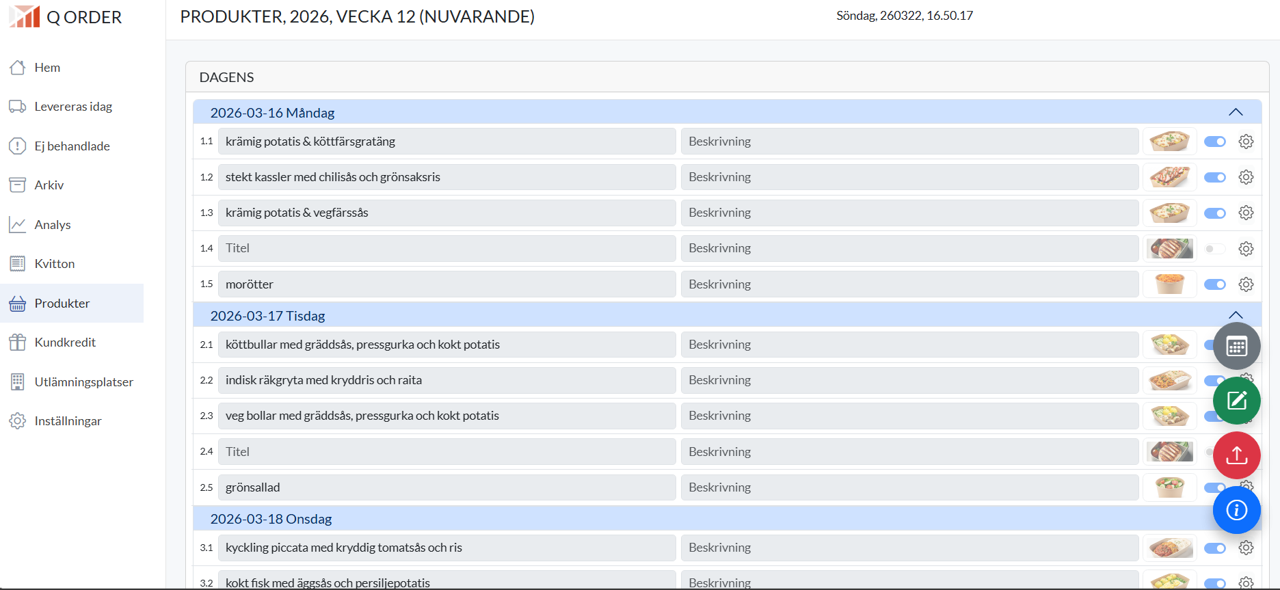Click the Q ORDER logo
Image resolution: width=1280 pixels, height=590 pixels.
click(66, 17)
